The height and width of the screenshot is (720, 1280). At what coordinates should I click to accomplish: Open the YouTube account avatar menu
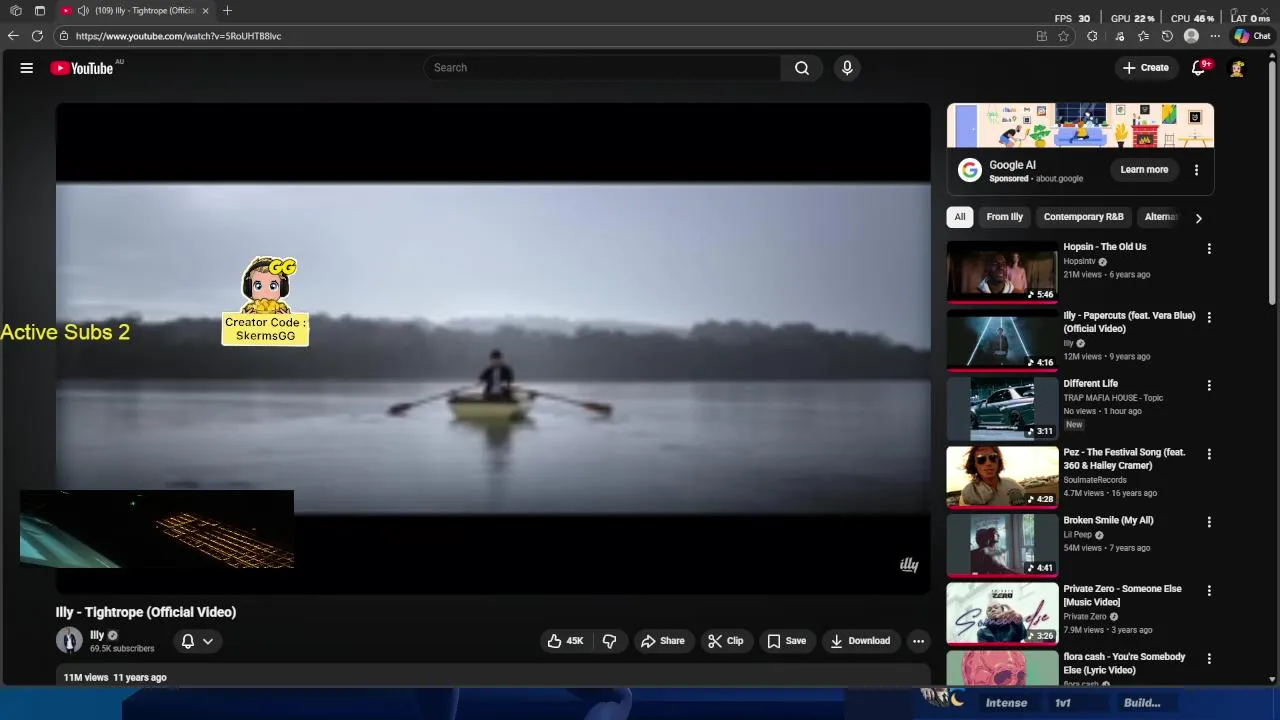pos(1237,68)
